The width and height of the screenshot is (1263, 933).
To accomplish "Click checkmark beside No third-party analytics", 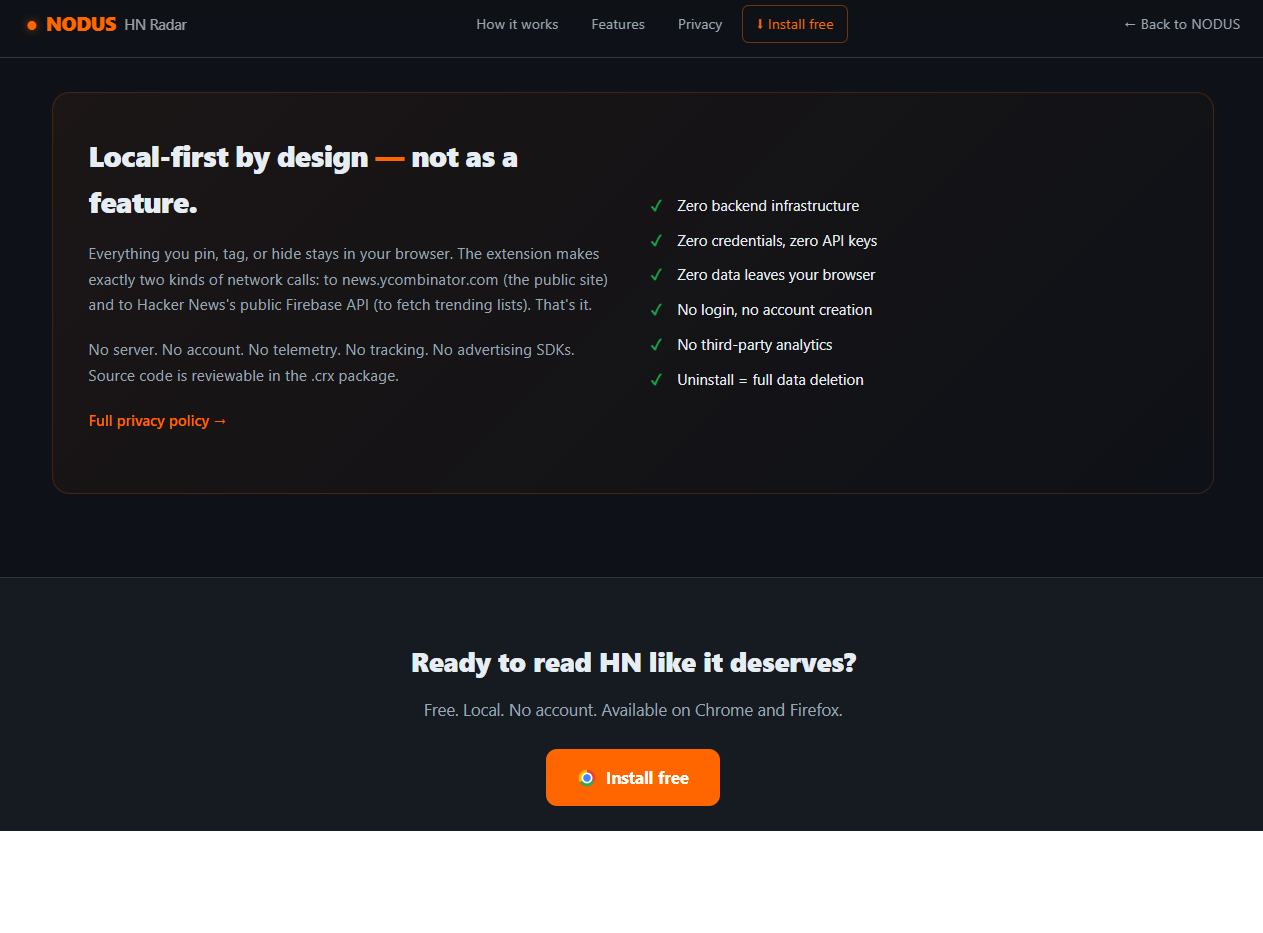I will tap(656, 345).
